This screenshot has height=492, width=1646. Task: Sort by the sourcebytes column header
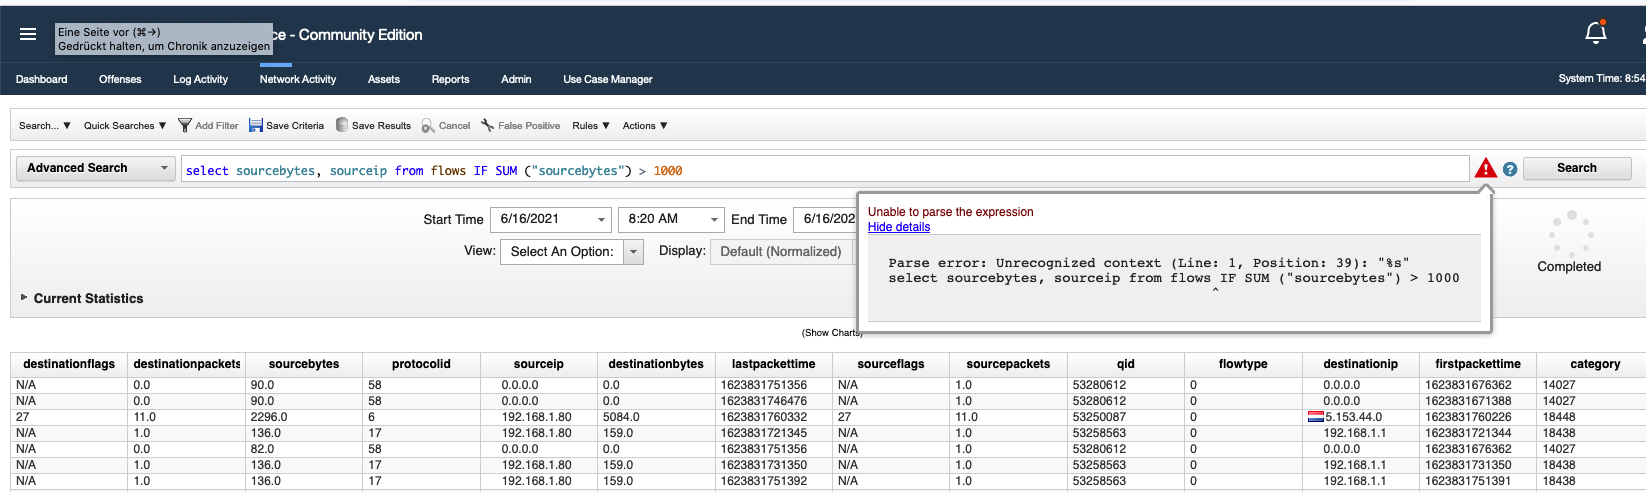304,364
